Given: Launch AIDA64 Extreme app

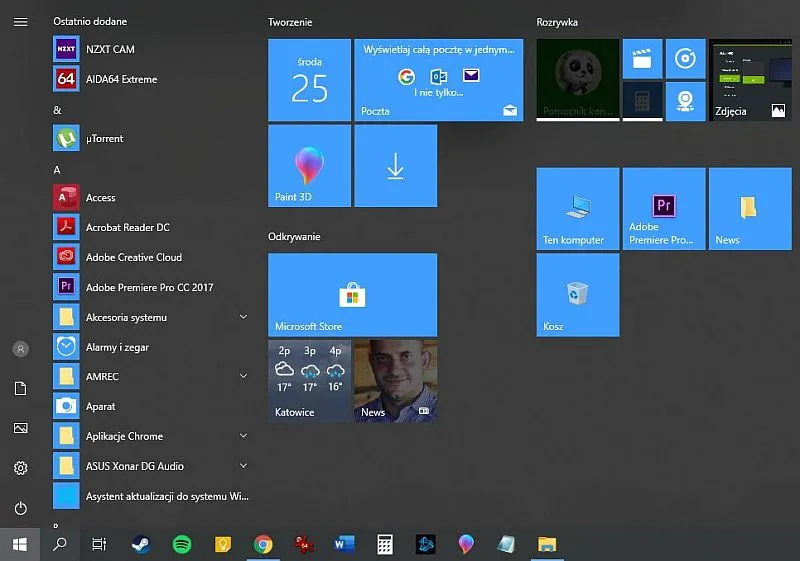Looking at the screenshot, I should click(152, 79).
